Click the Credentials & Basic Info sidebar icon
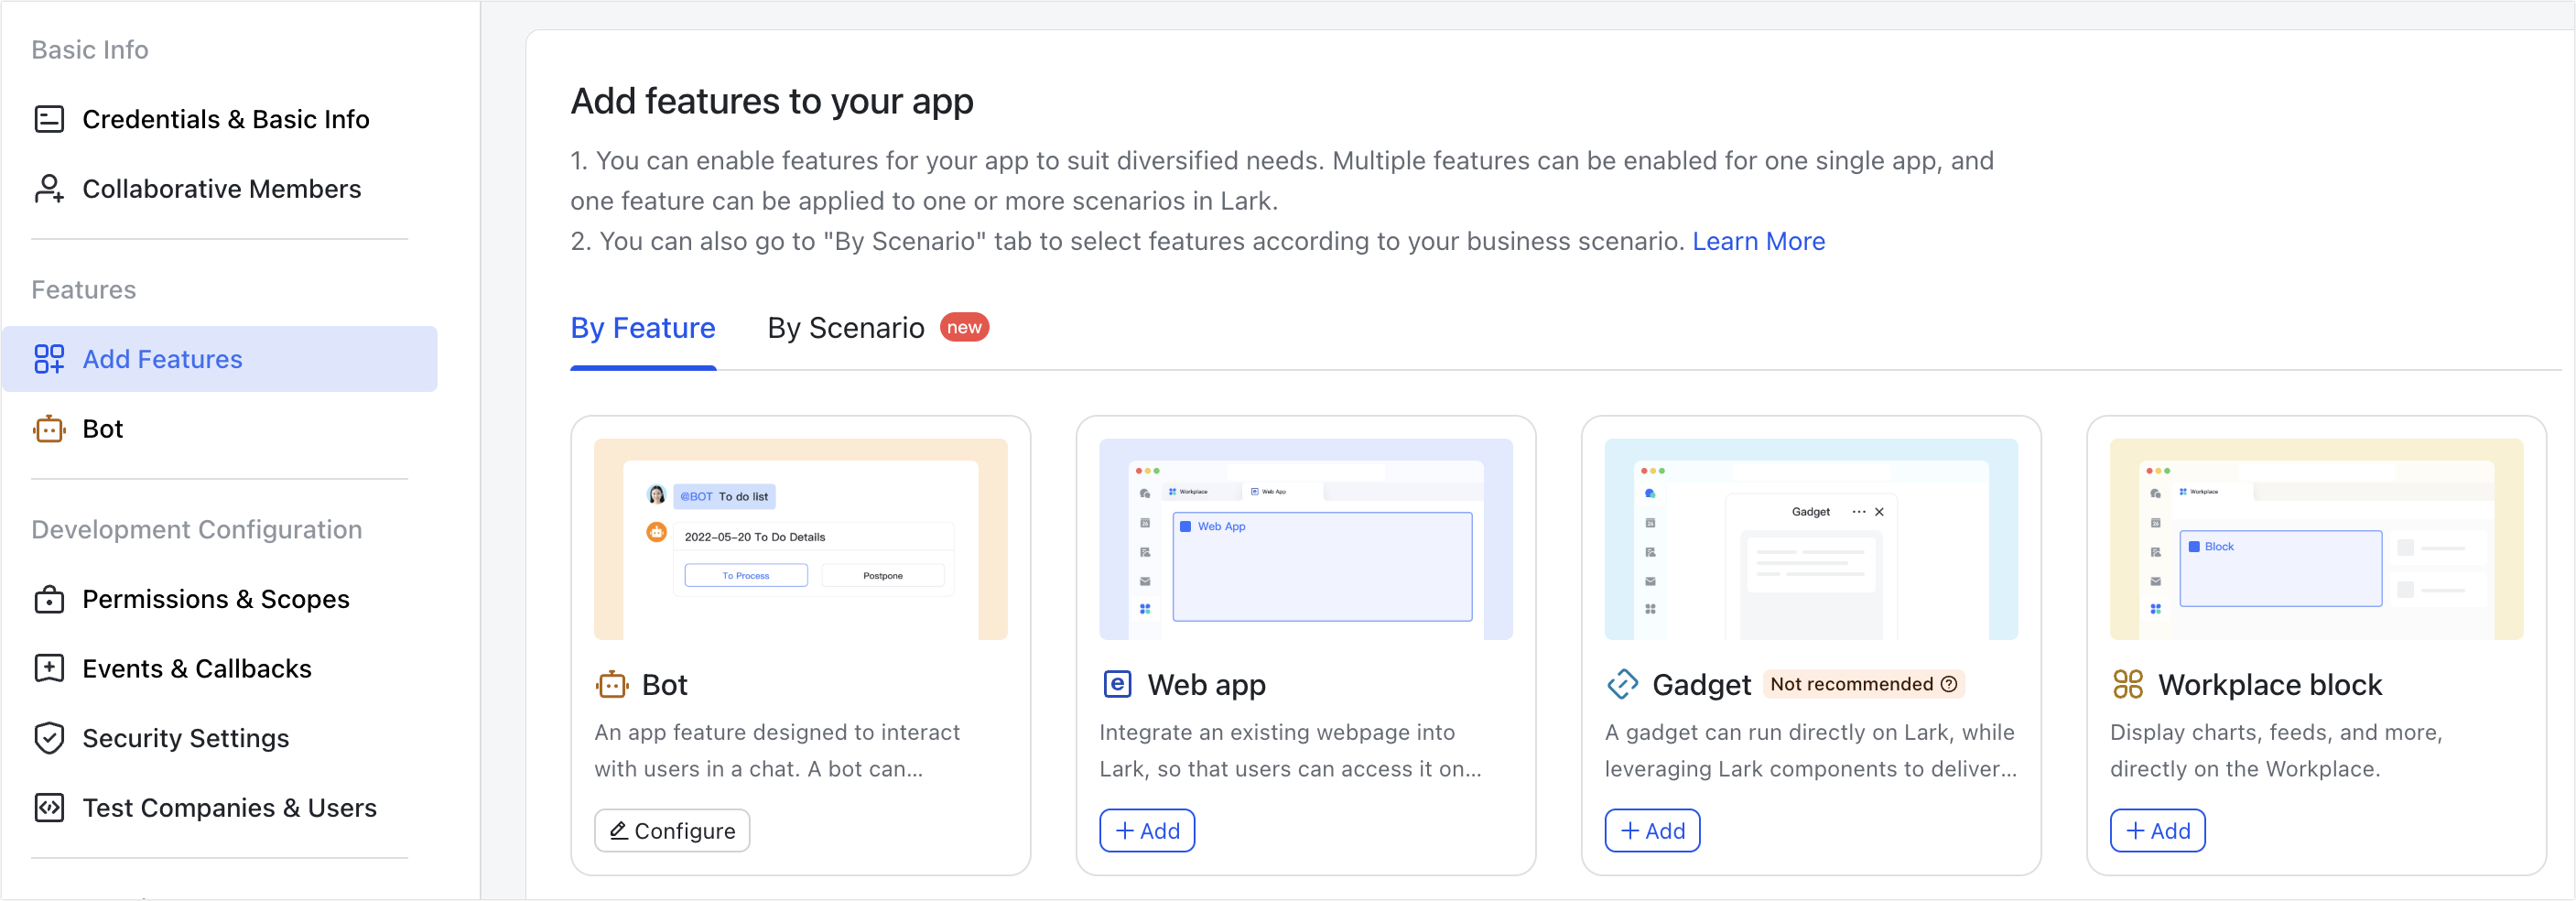 pos(49,120)
